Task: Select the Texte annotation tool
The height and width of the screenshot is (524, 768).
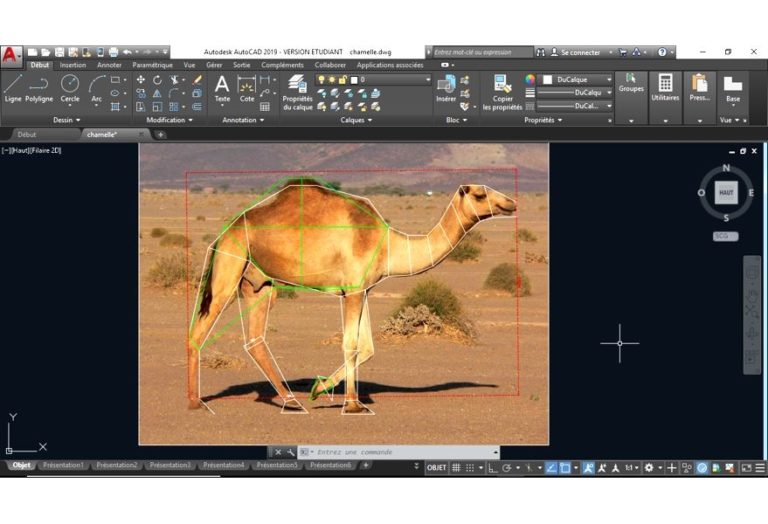Action: point(222,88)
